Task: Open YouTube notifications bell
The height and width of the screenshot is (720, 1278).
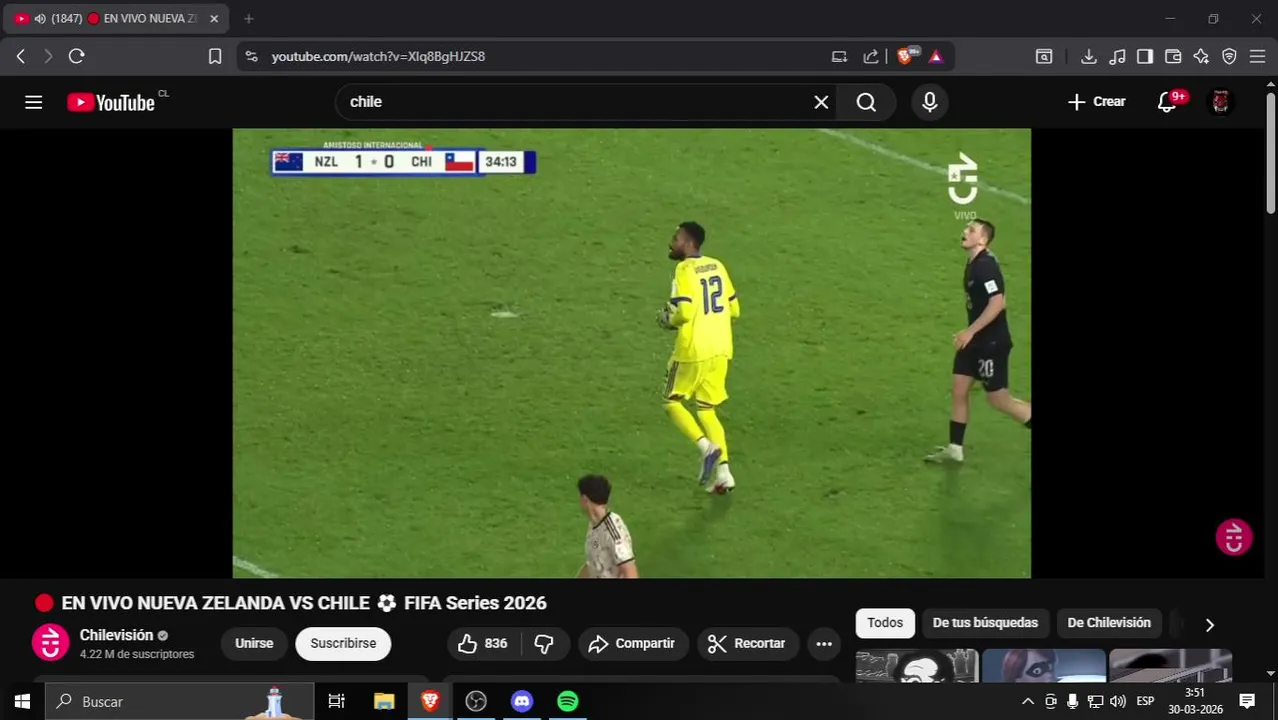Action: [x=1167, y=102]
